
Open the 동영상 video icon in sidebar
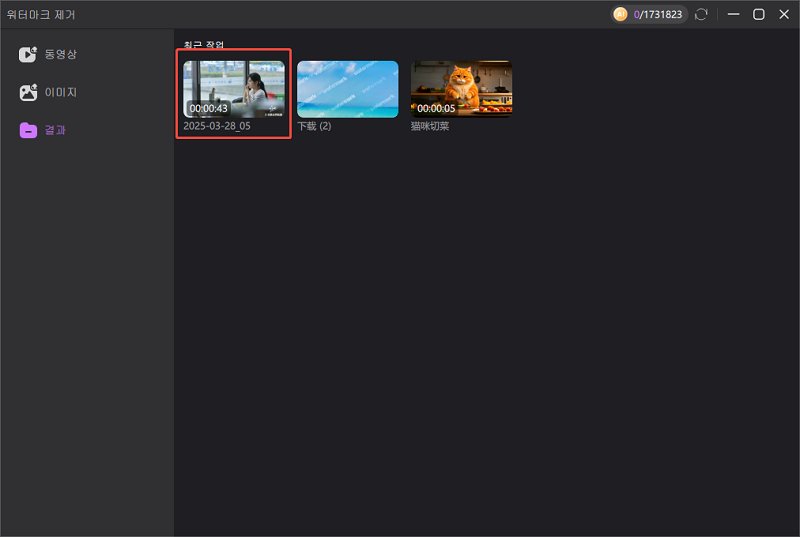pyautogui.click(x=28, y=54)
